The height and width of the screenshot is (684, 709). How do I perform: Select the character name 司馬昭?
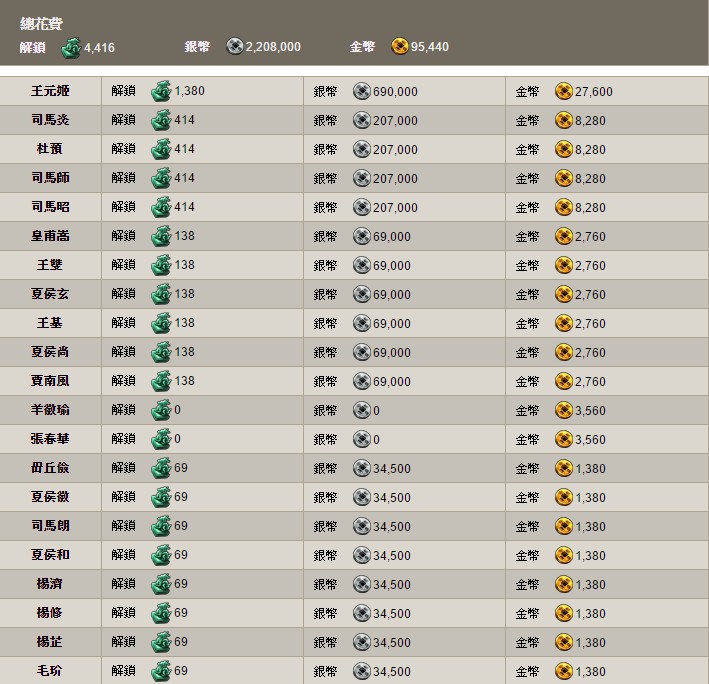pos(50,208)
